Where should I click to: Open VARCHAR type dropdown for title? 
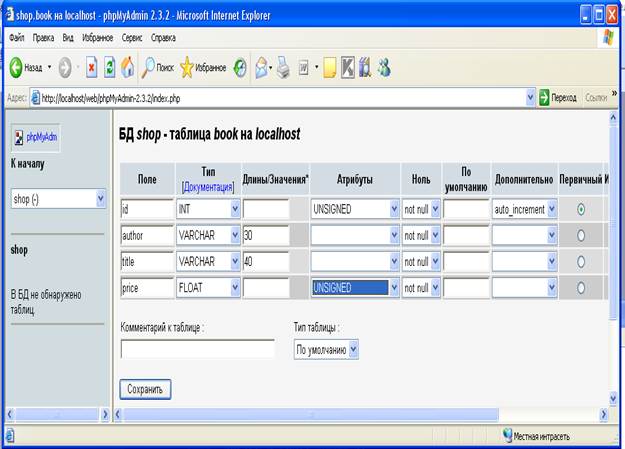tap(208, 262)
